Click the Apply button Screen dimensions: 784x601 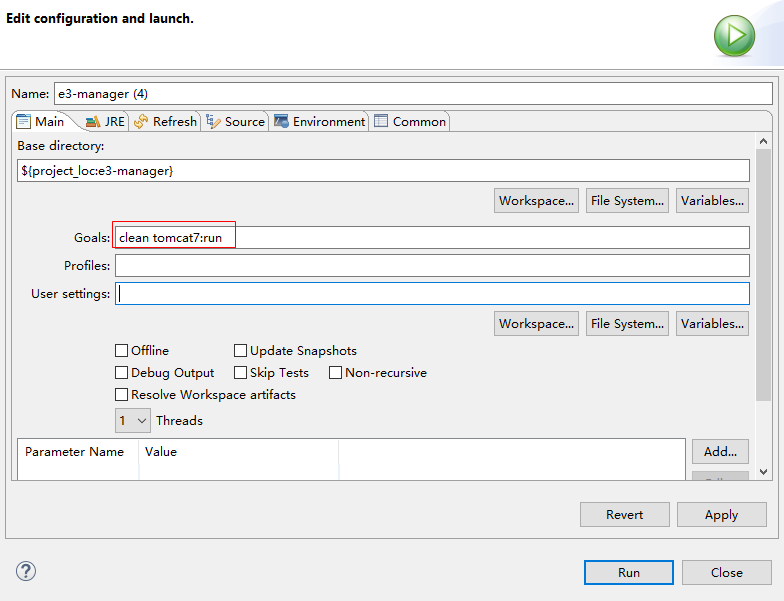tap(722, 514)
